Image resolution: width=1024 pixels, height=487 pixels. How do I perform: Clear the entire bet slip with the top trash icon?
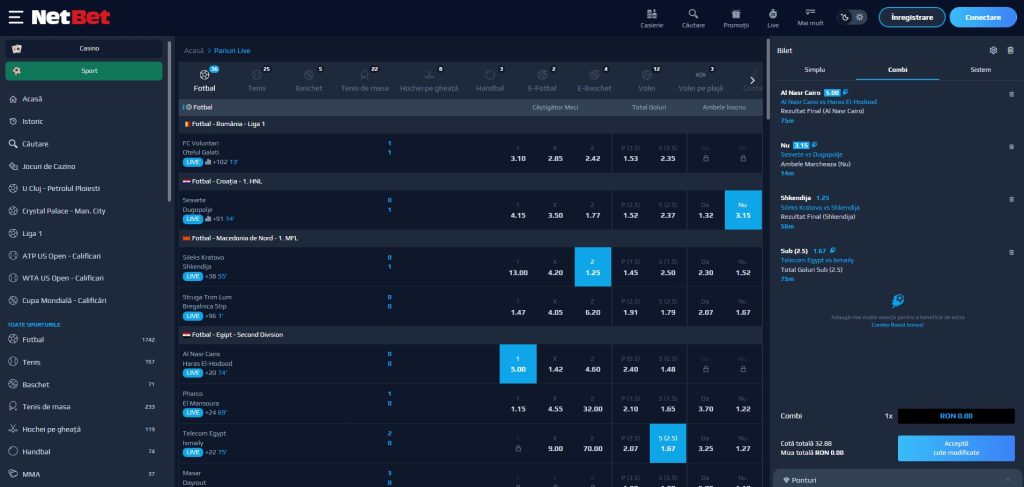[x=1010, y=50]
